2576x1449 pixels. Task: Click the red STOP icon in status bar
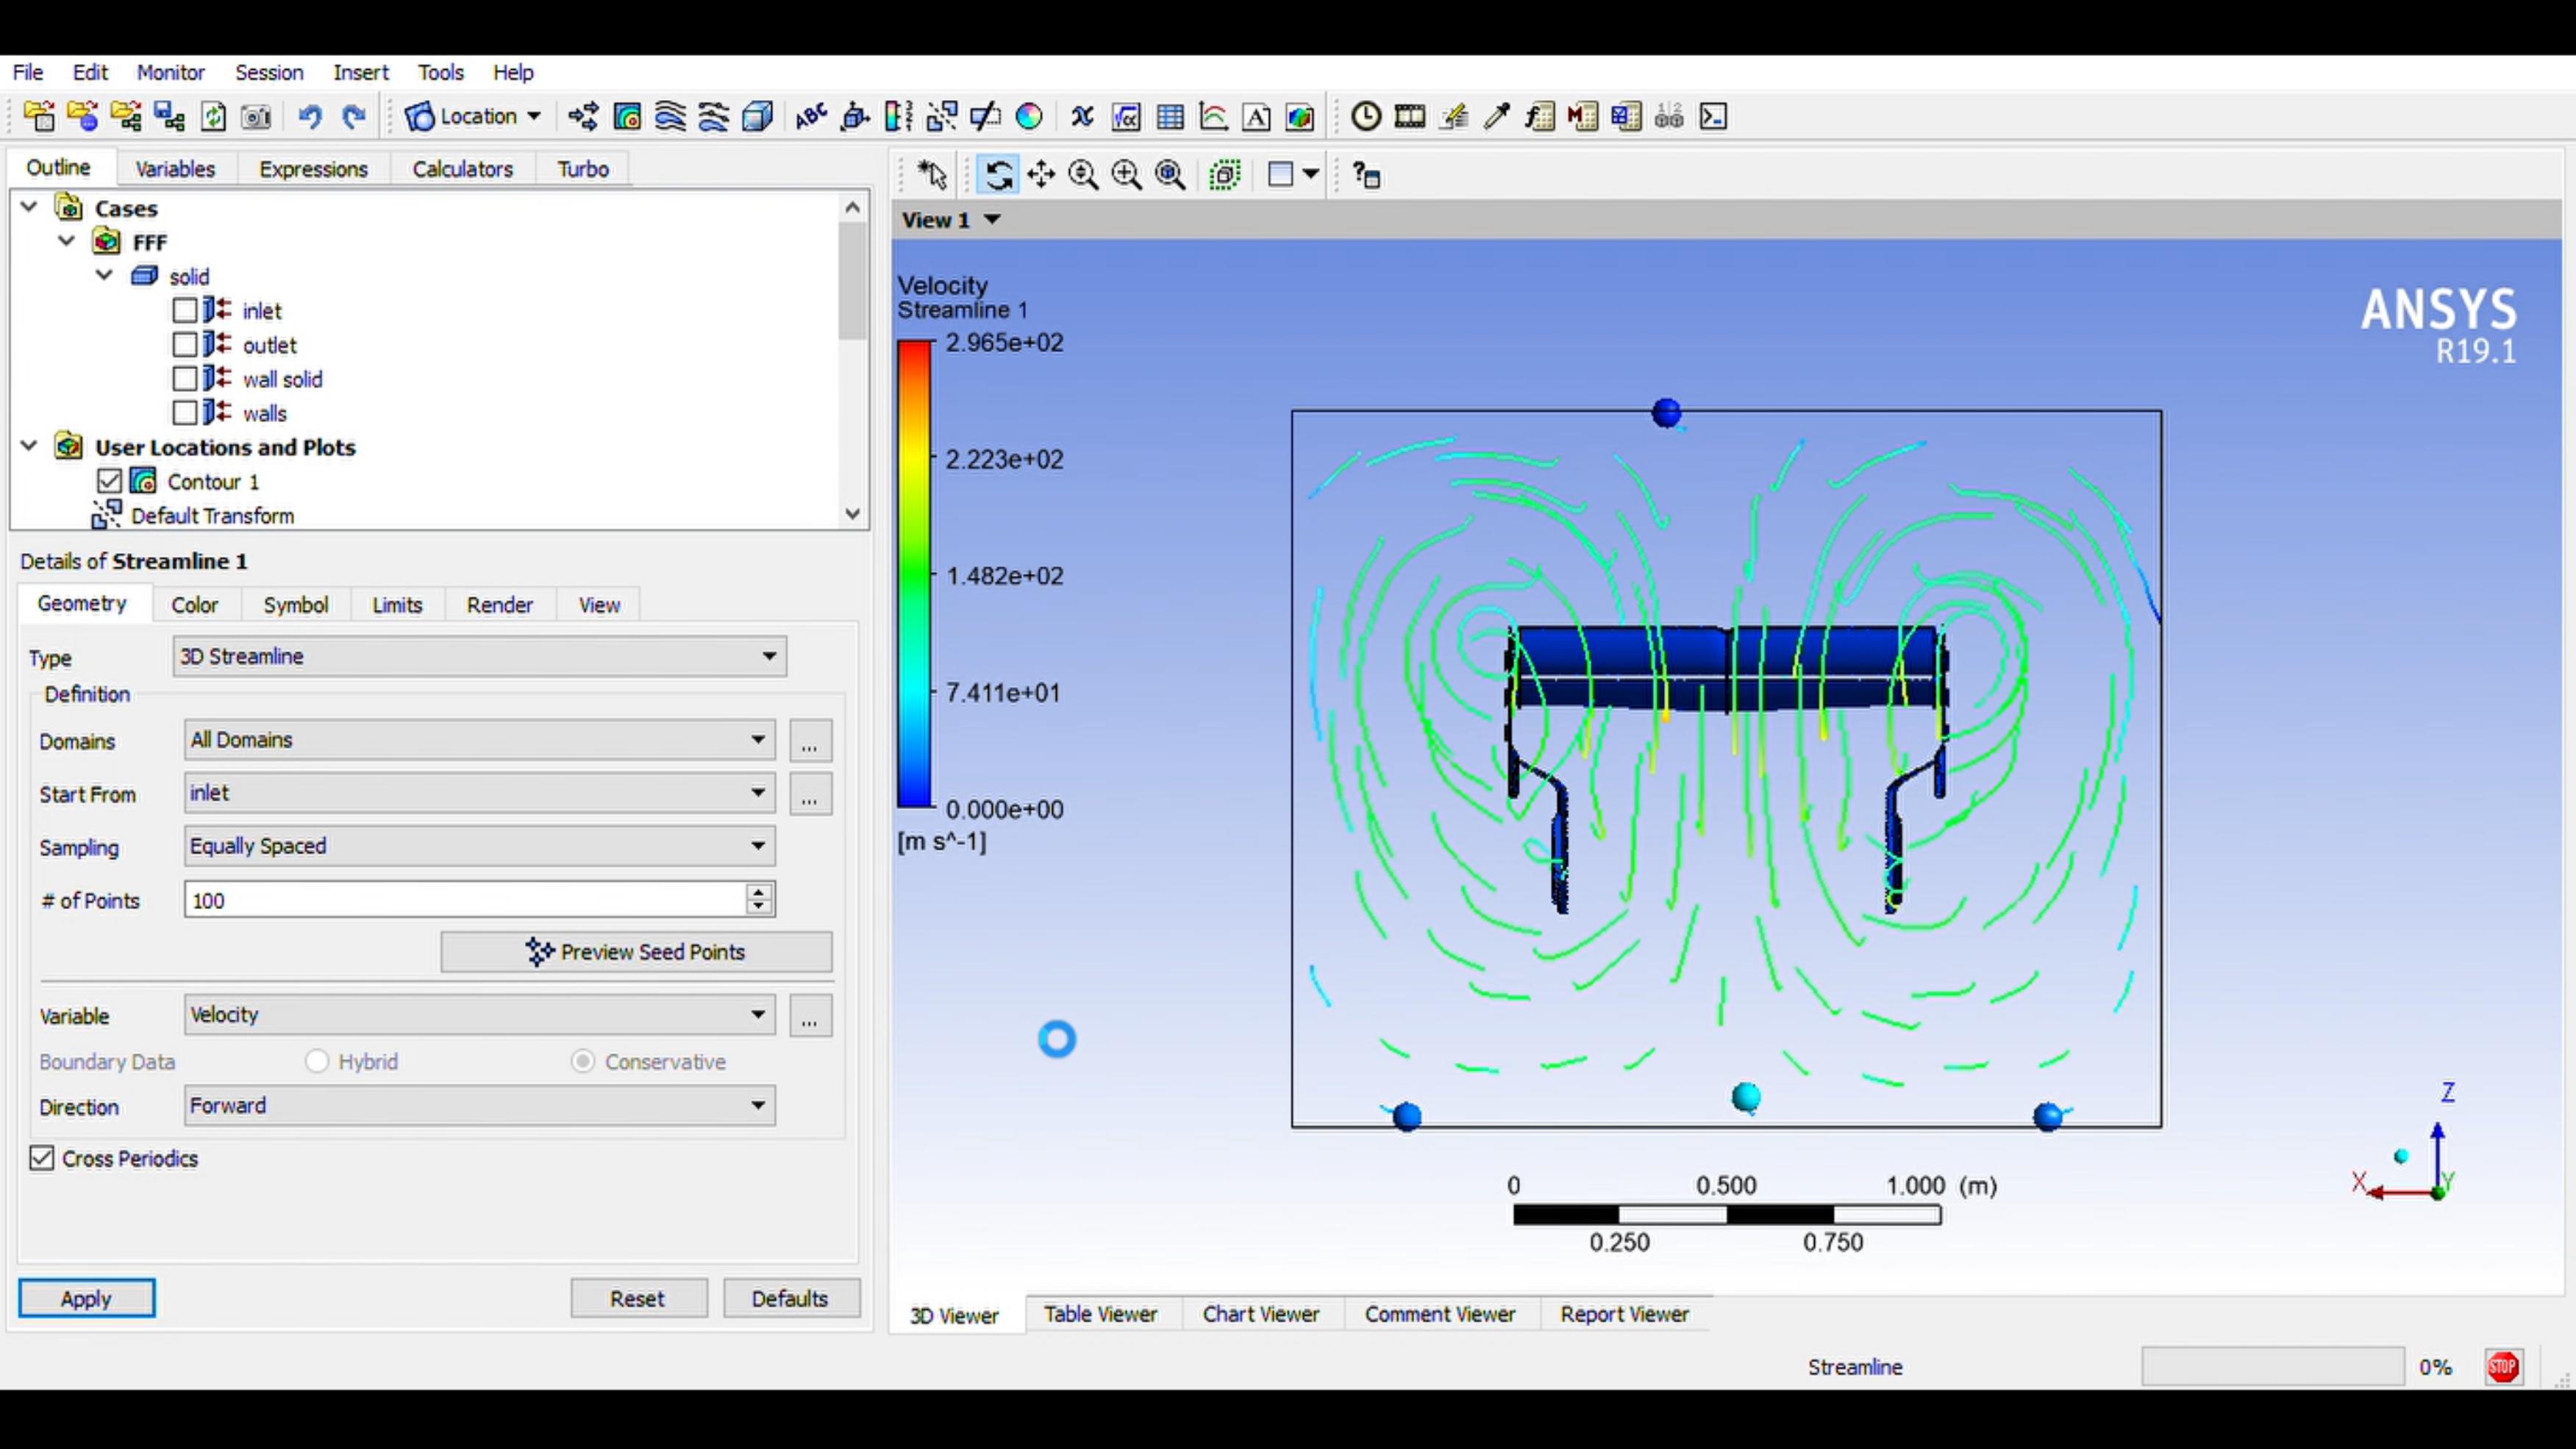pyautogui.click(x=2502, y=1367)
